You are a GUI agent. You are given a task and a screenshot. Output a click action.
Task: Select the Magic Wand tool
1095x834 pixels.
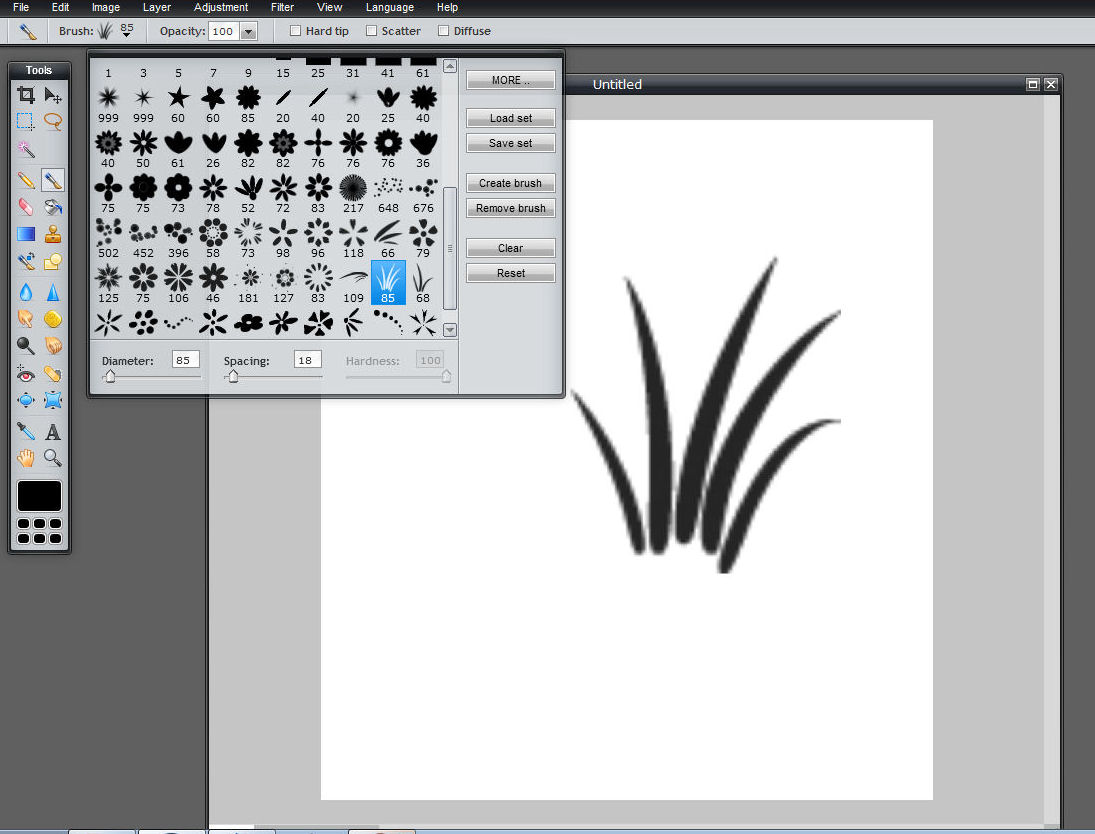26,149
